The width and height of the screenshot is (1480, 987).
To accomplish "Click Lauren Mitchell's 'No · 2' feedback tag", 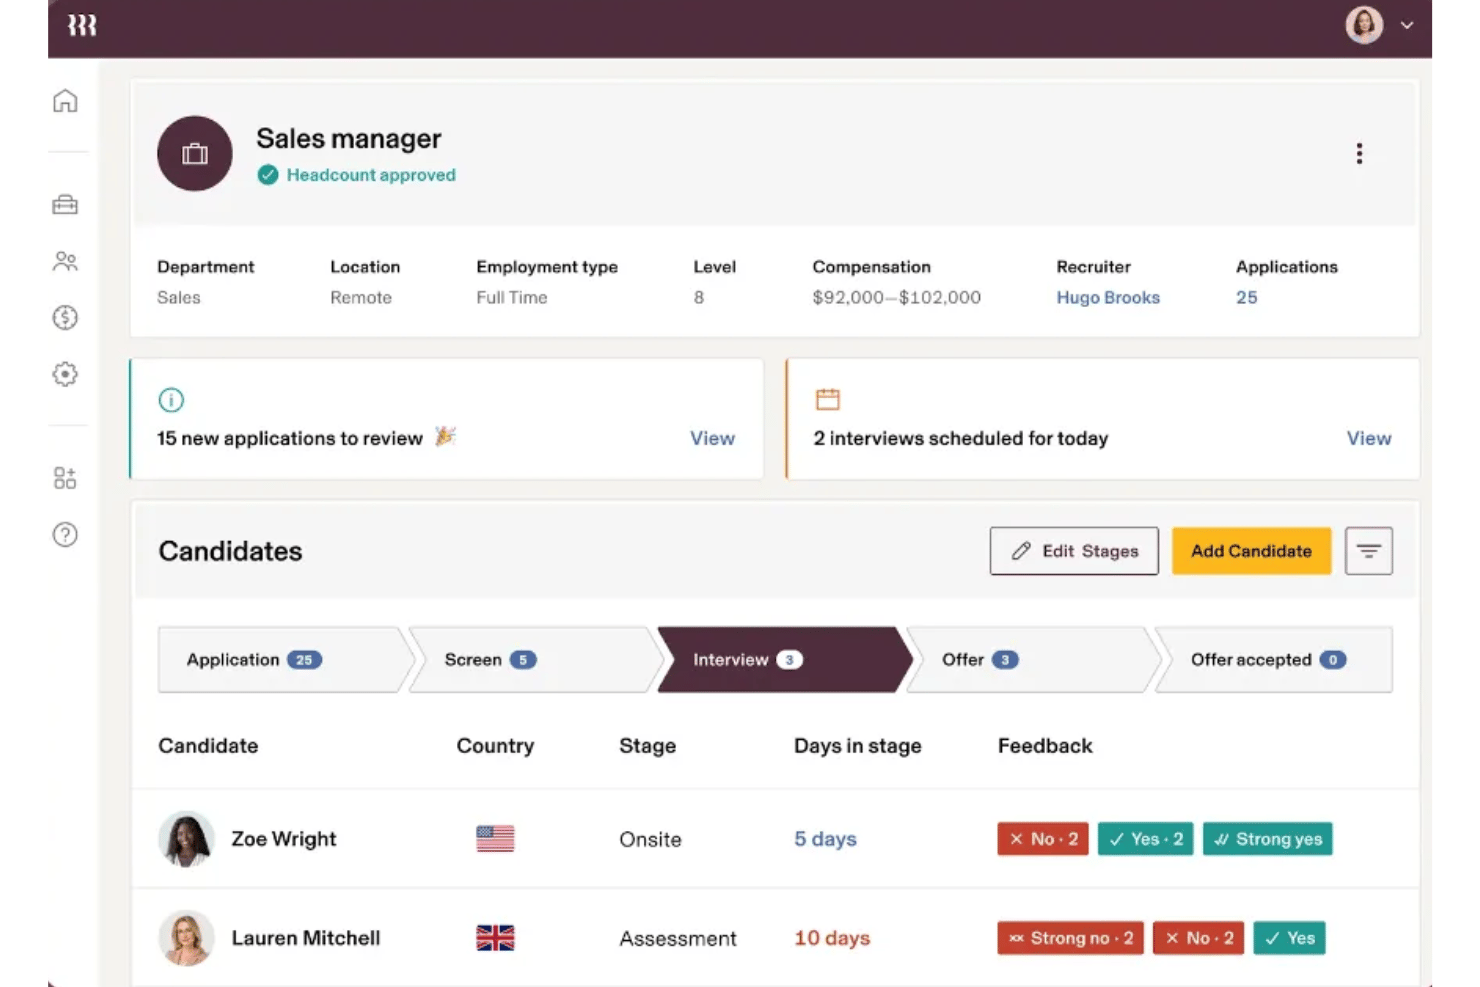I will 1199,938.
